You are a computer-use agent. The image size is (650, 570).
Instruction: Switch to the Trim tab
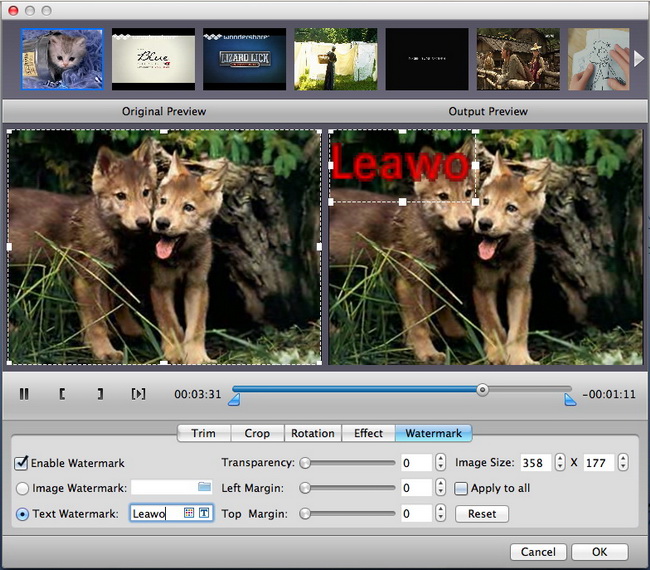[x=204, y=433]
